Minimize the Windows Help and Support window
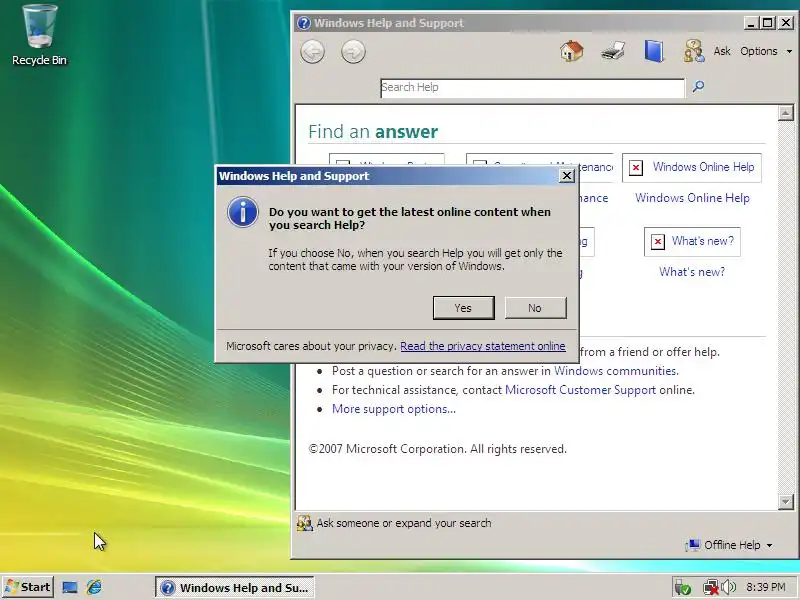The image size is (800, 600). pos(751,23)
